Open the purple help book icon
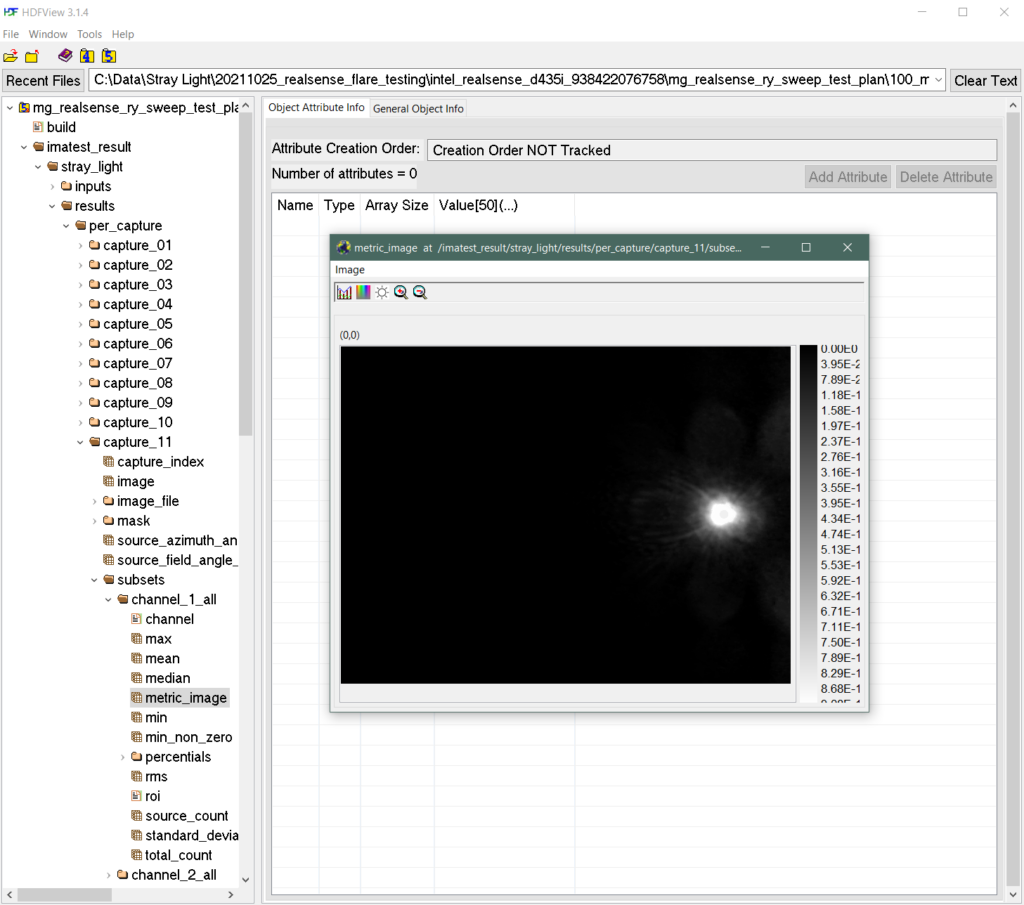 [x=65, y=56]
